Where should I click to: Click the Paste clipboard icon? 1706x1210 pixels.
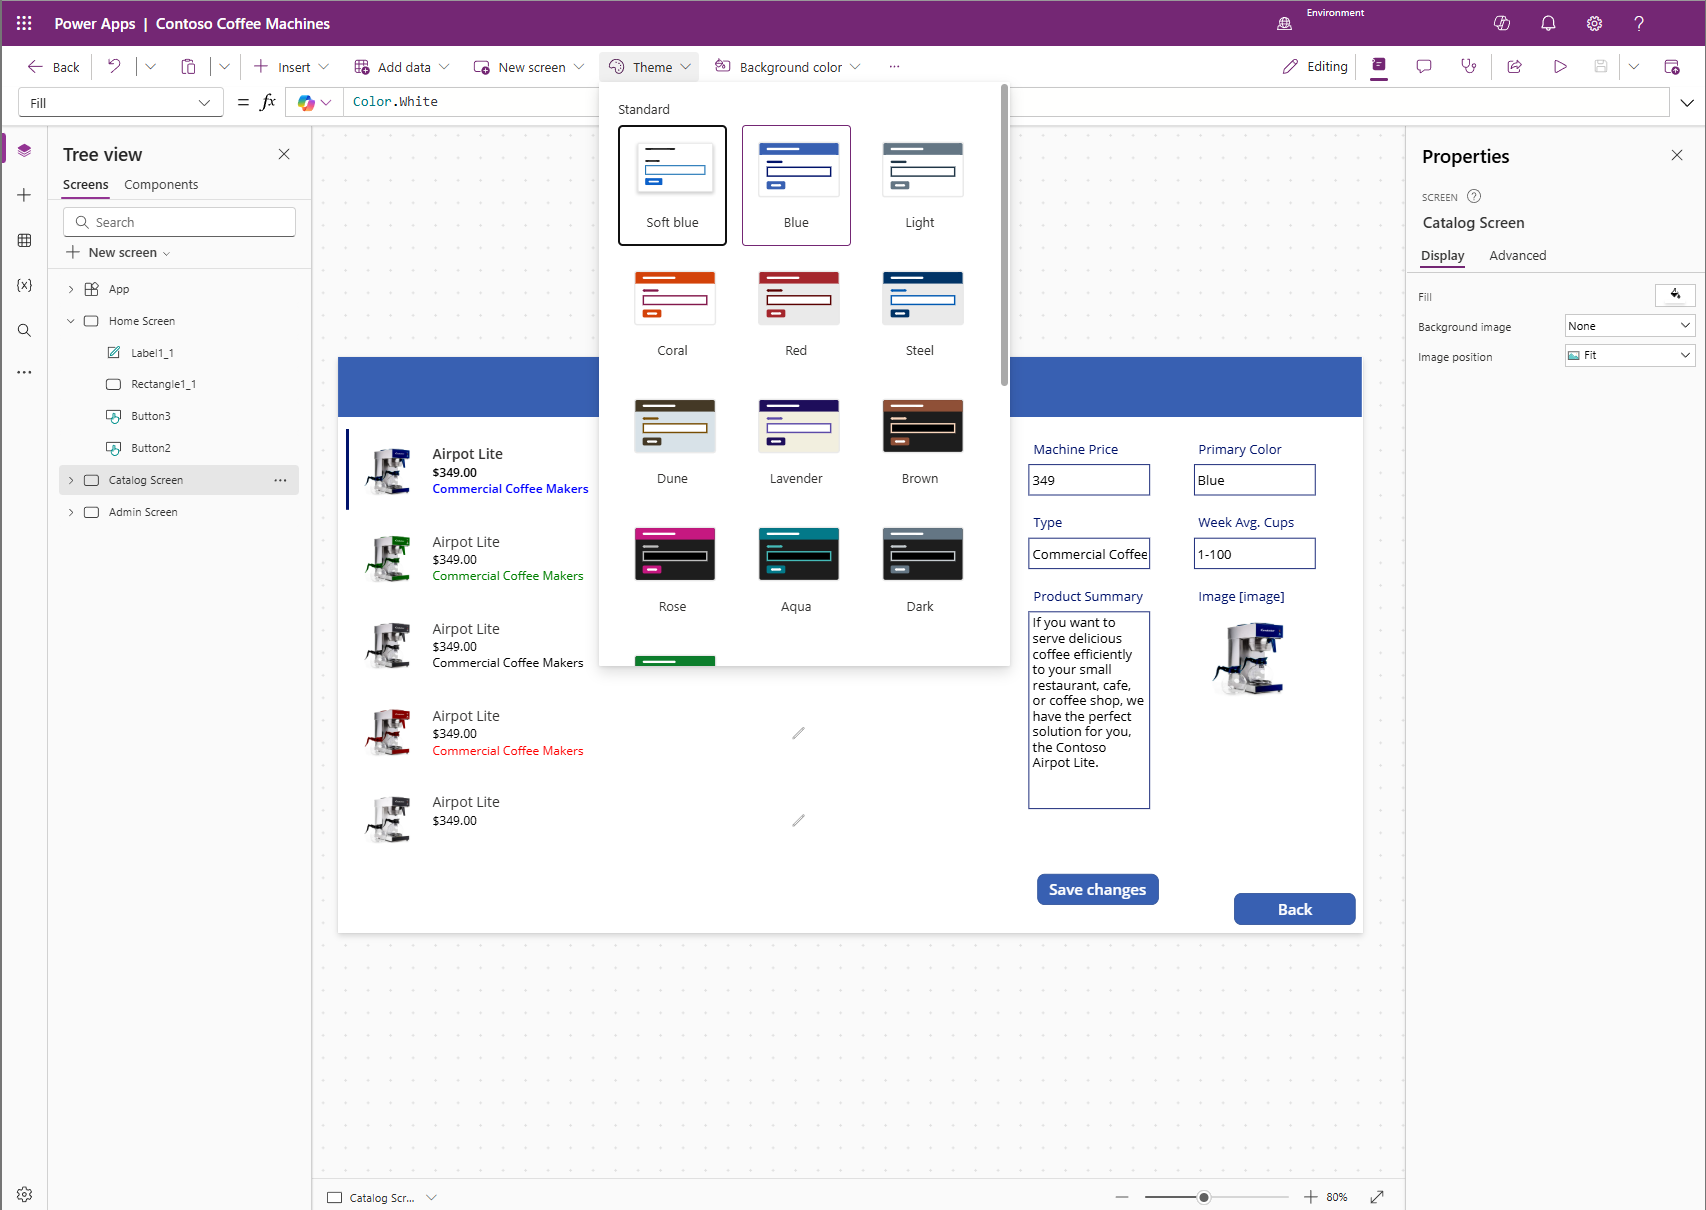click(x=188, y=67)
